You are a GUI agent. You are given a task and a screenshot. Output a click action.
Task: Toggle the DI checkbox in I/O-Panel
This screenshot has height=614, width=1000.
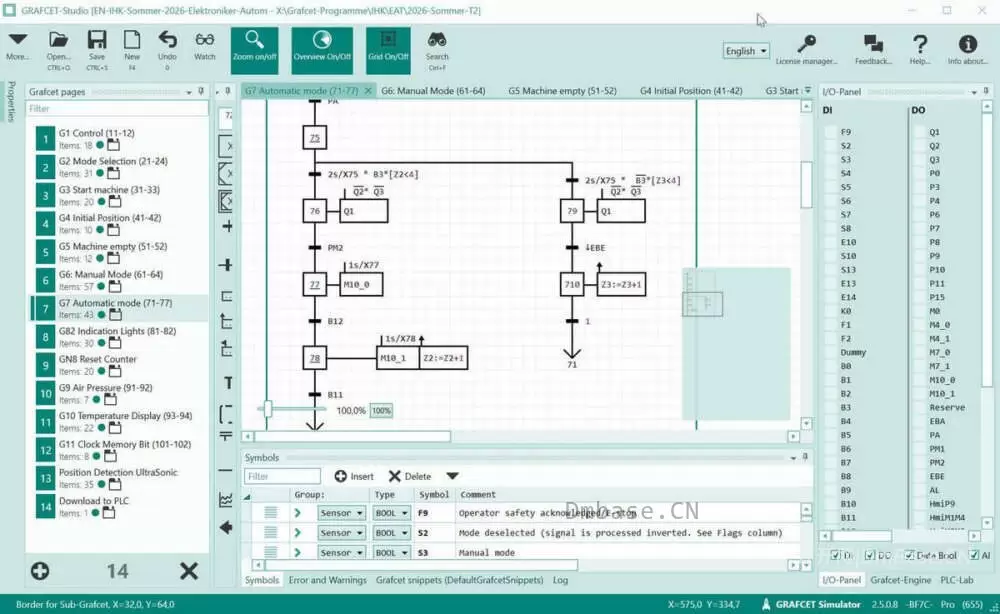tap(835, 555)
